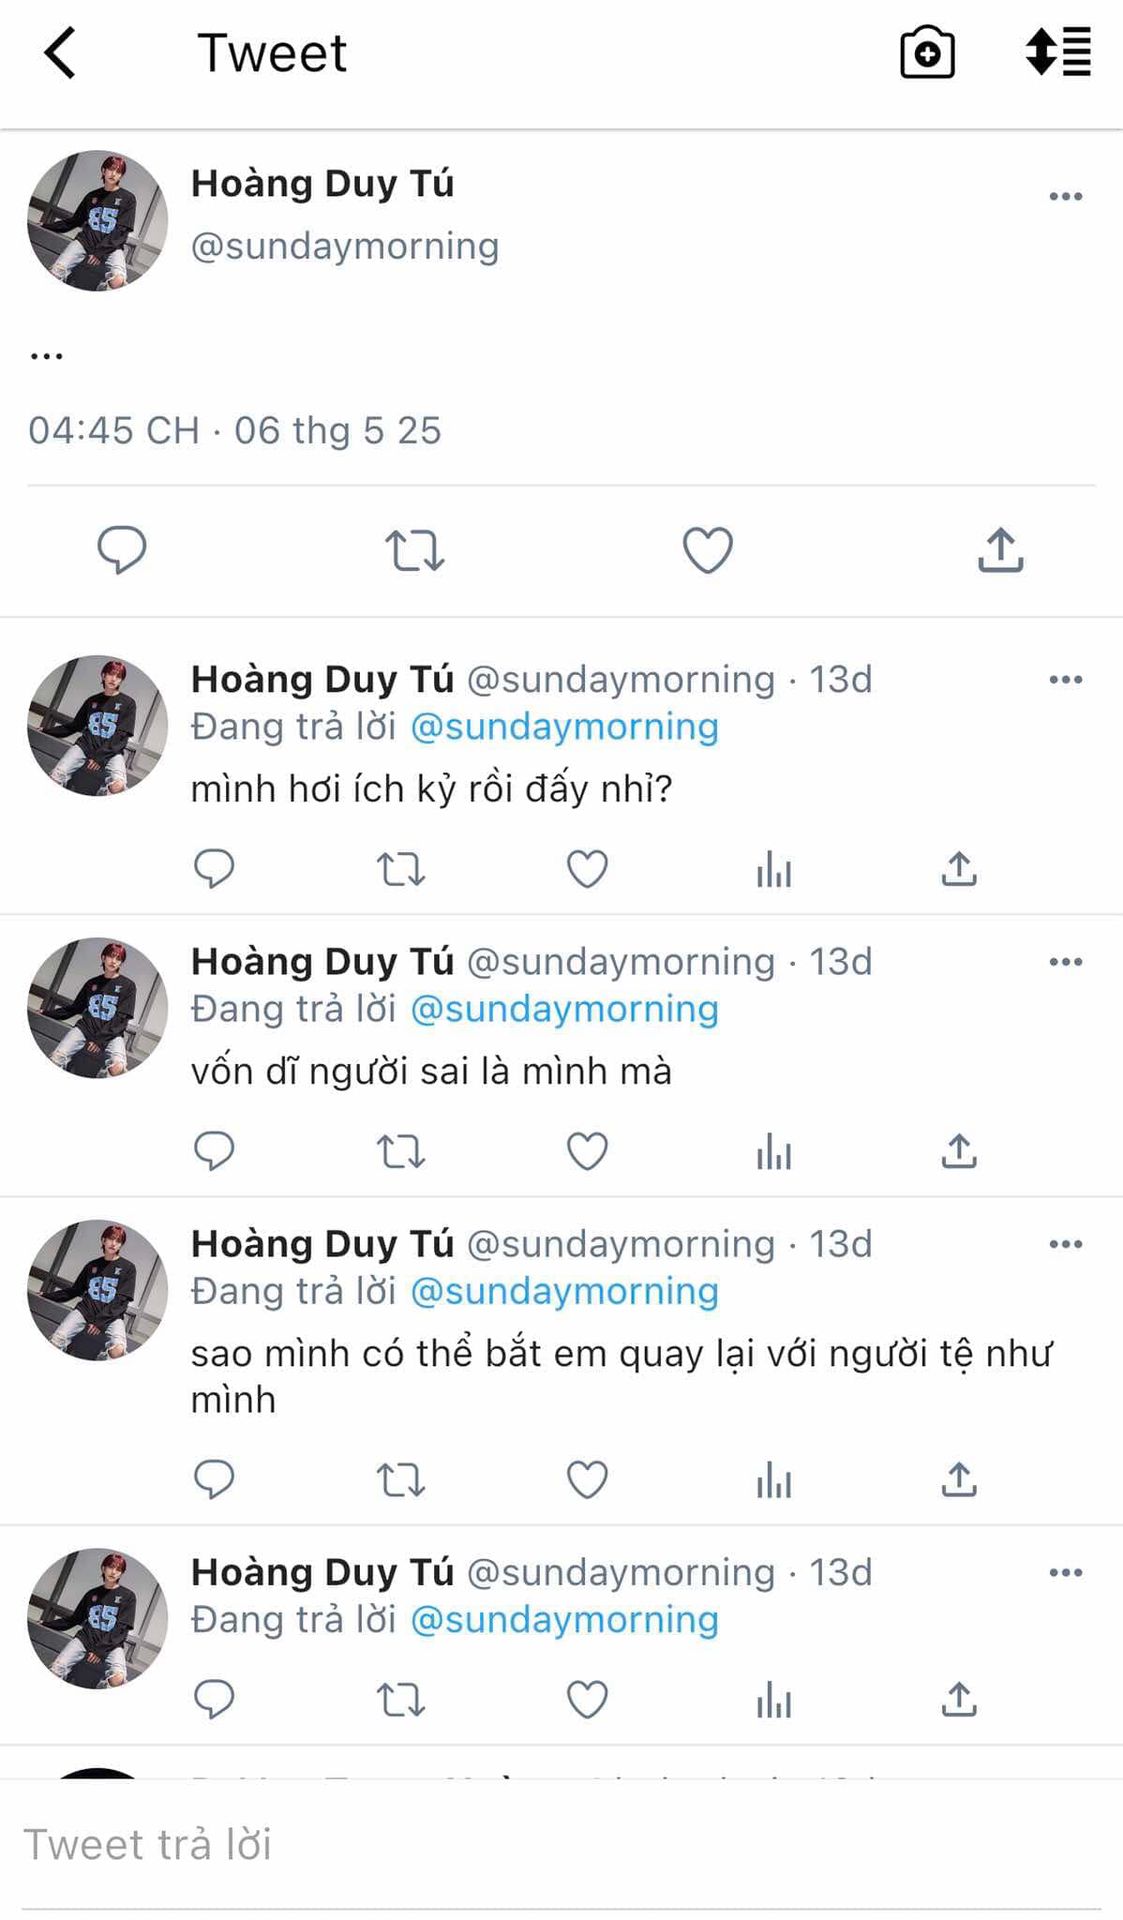Screen dimensions: 1123x1920
Task: Open more options for the main tweet
Action: click(x=1065, y=196)
